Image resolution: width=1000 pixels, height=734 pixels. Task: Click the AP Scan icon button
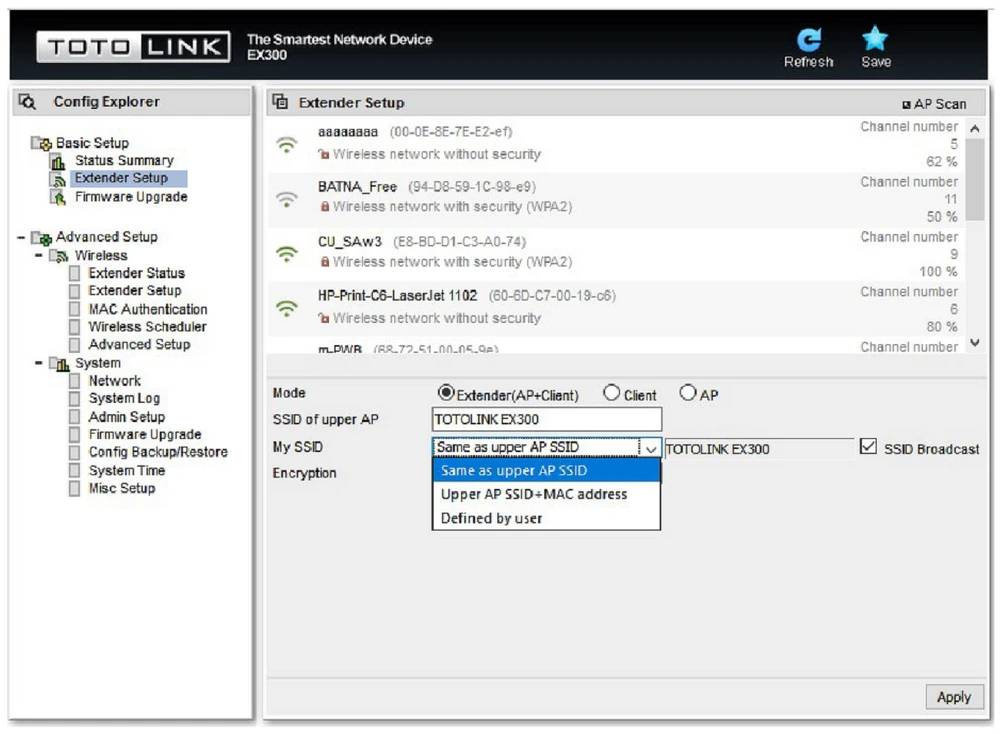tap(907, 104)
